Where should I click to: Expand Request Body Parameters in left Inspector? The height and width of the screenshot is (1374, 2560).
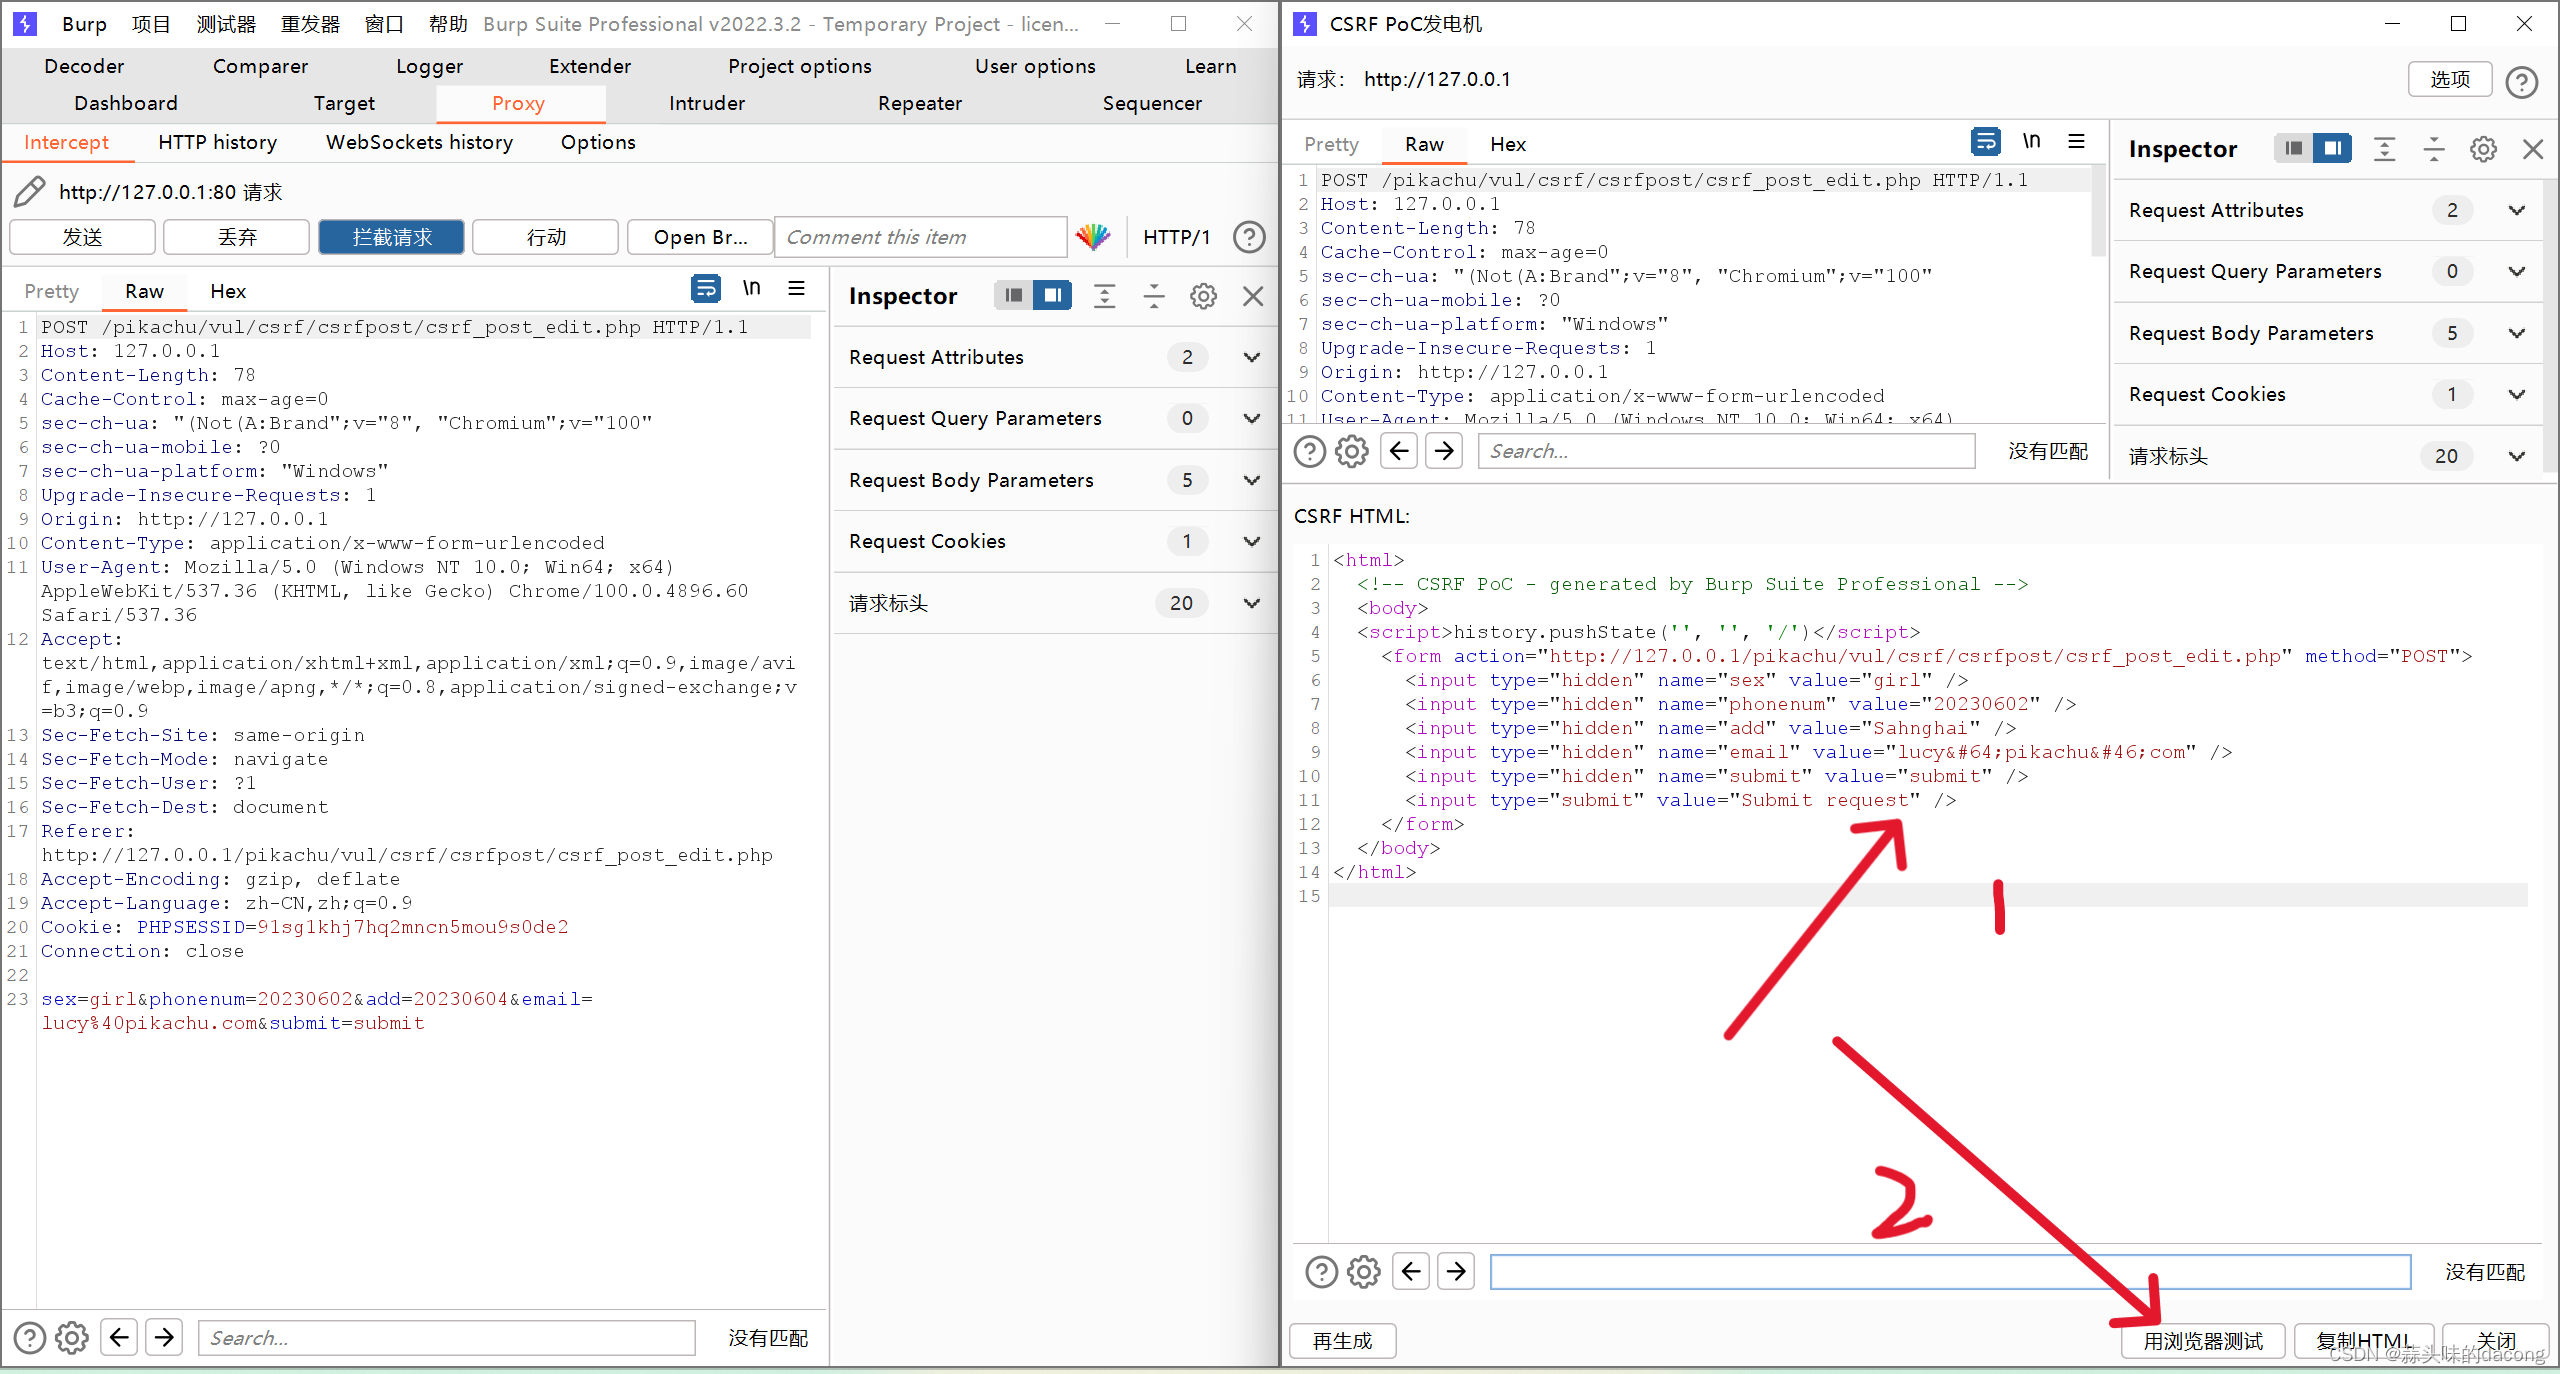tap(1251, 480)
